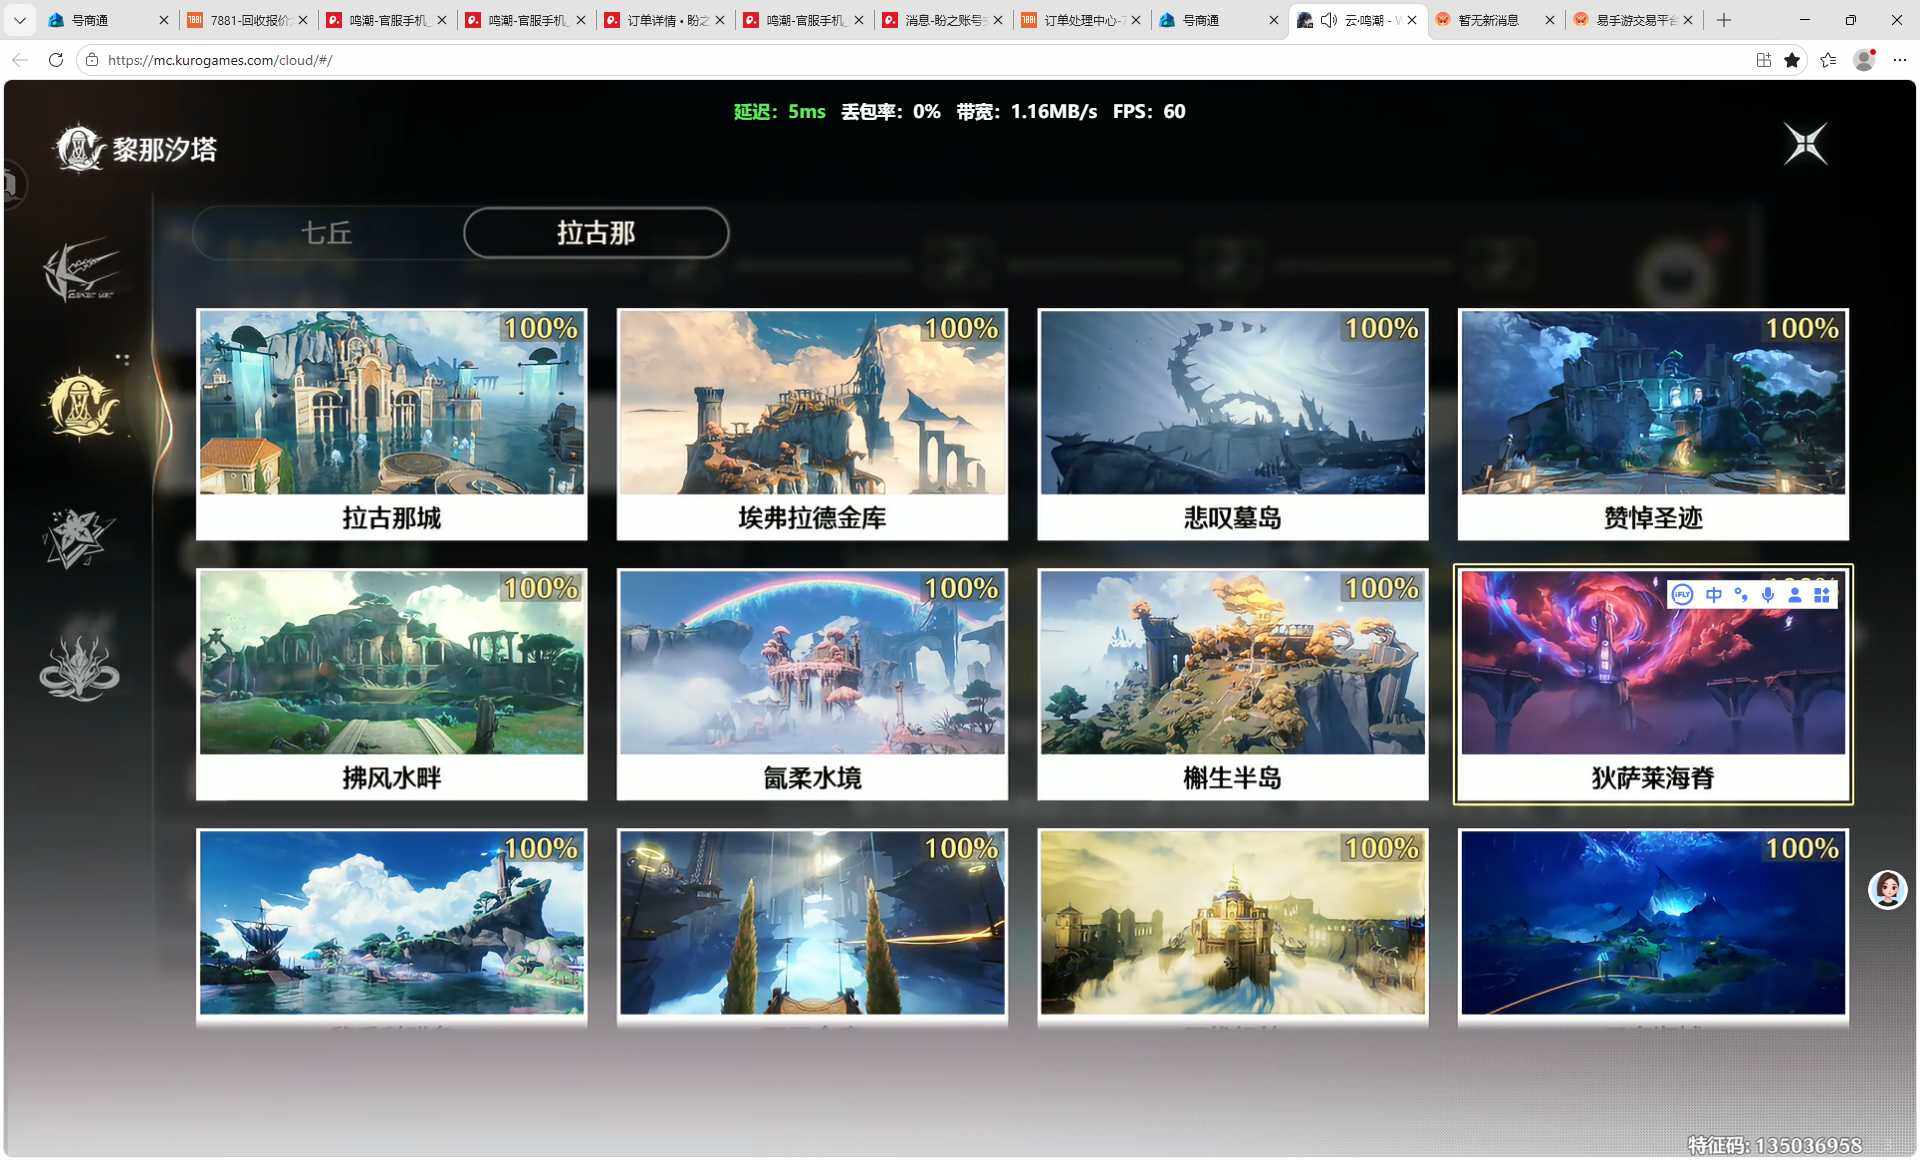Open a new browser tab

[1724, 20]
